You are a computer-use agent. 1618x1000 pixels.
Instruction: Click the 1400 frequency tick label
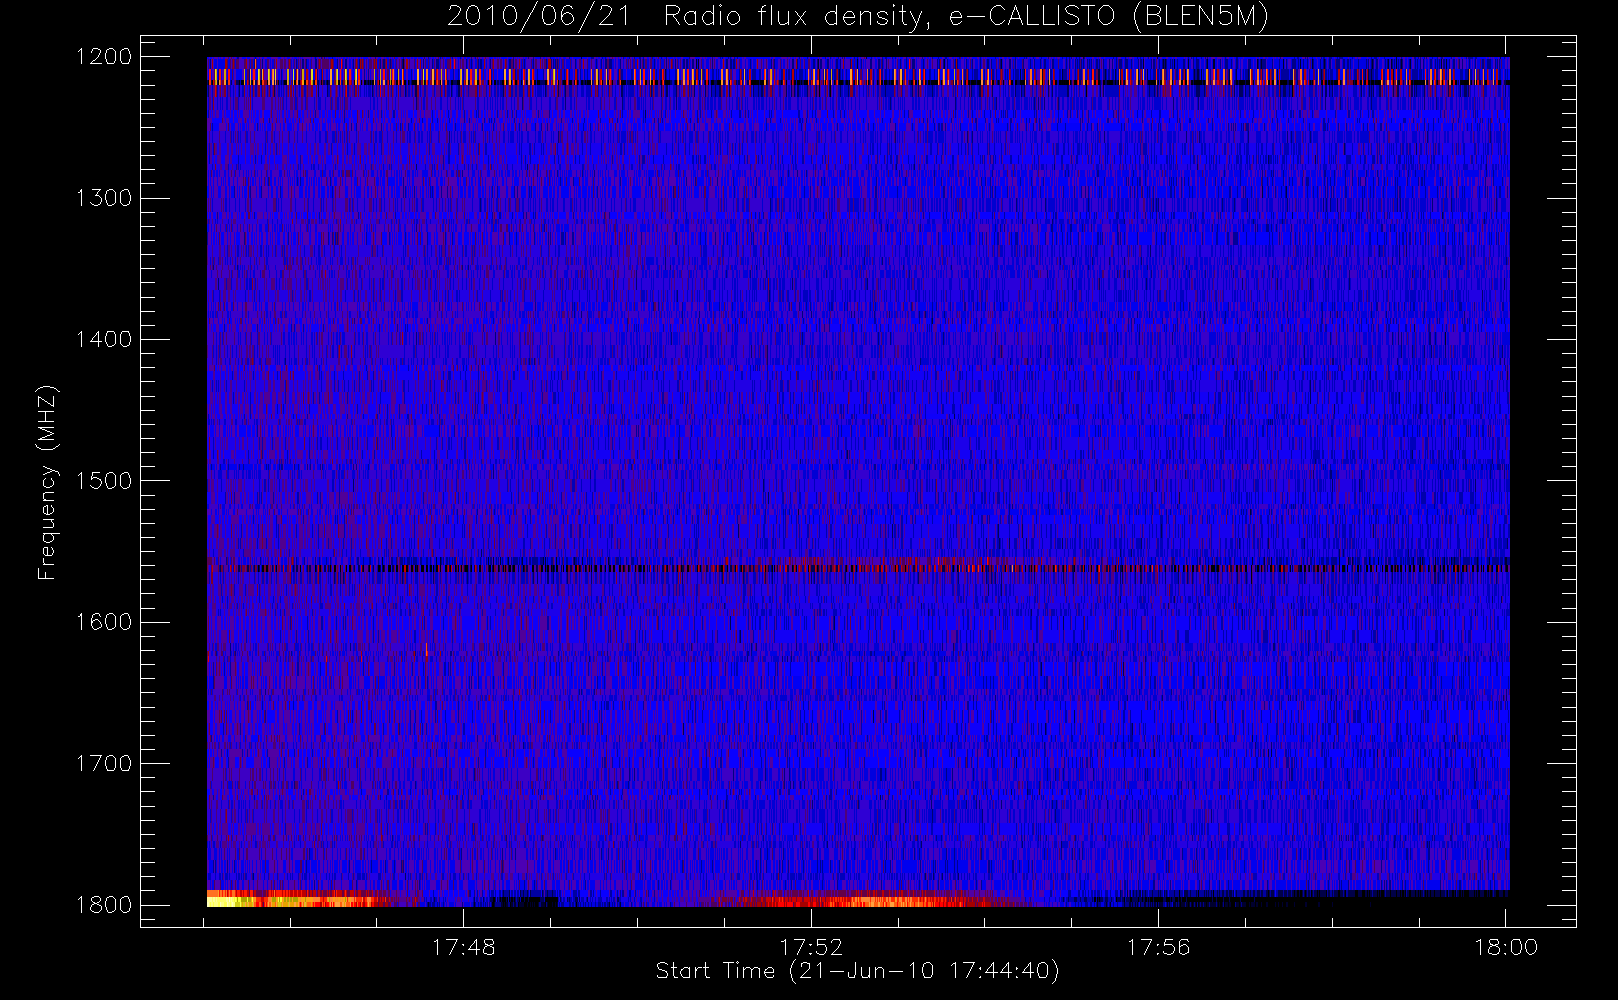[x=104, y=339]
